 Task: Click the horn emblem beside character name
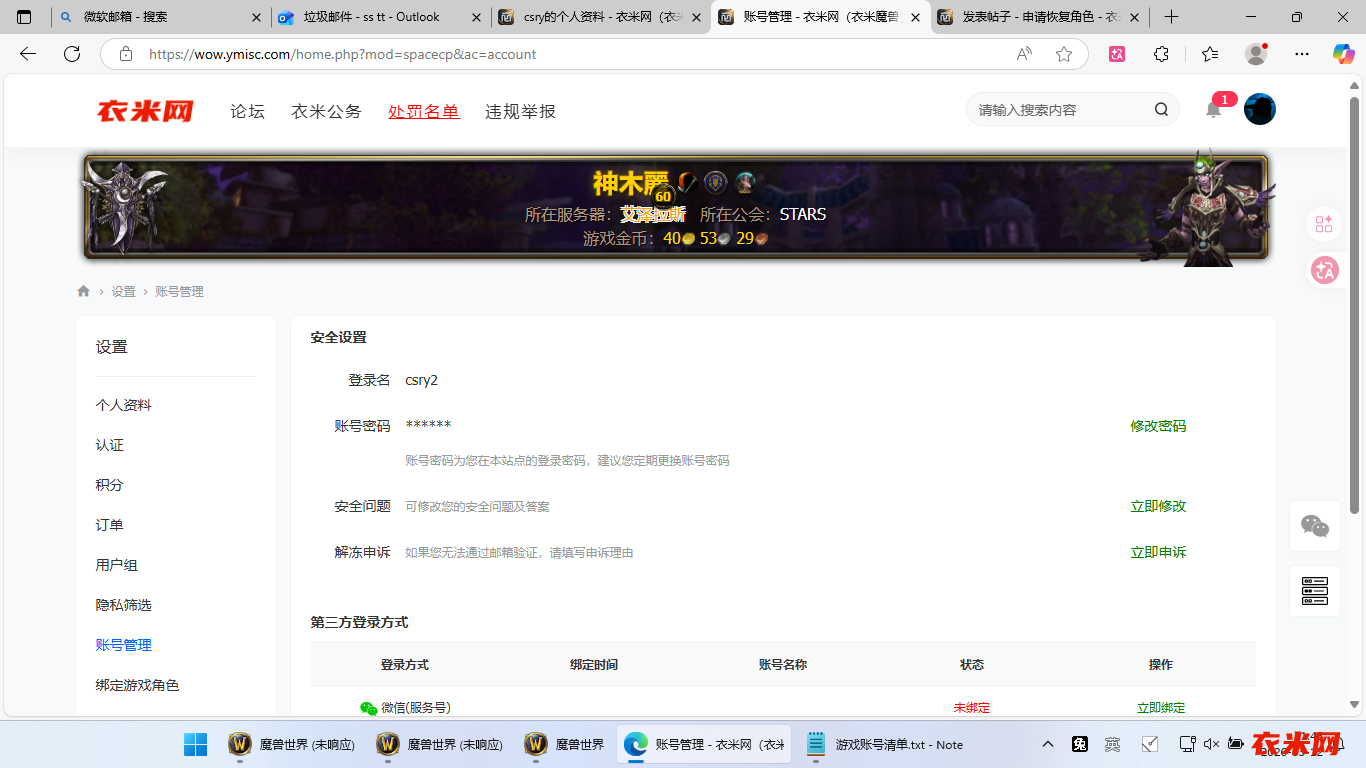pos(687,182)
